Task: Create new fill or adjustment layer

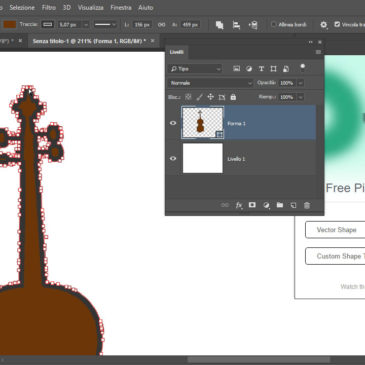Action: [x=266, y=205]
